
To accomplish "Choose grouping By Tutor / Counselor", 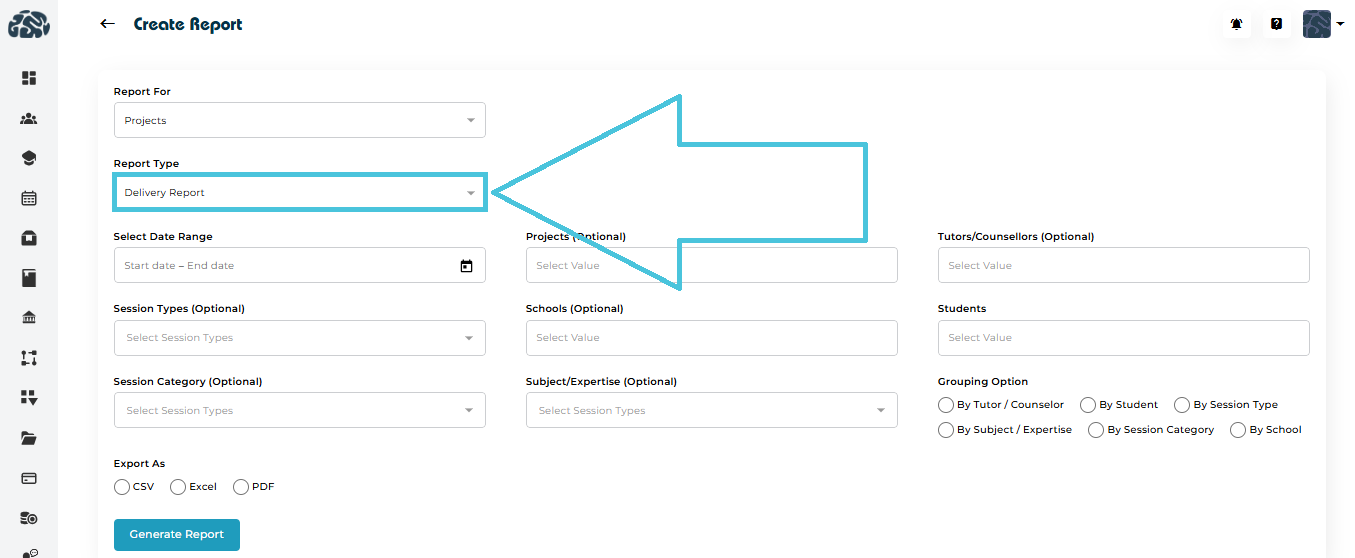I will [946, 405].
